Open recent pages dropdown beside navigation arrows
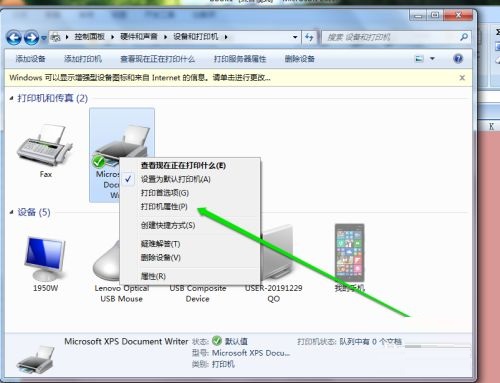The image size is (500, 383). pyautogui.click(x=44, y=38)
